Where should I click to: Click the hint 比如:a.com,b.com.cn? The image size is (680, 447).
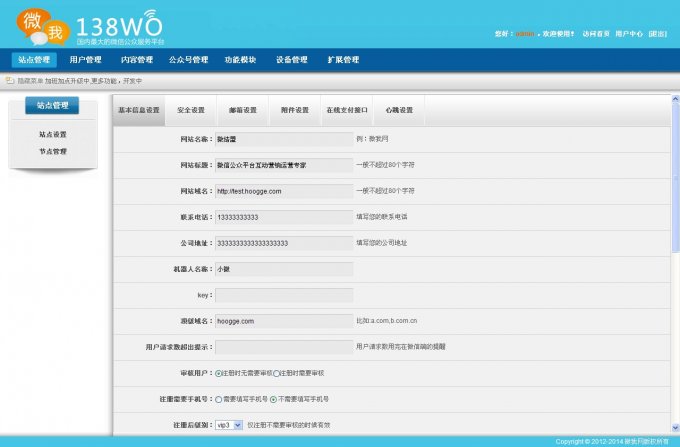pyautogui.click(x=386, y=321)
